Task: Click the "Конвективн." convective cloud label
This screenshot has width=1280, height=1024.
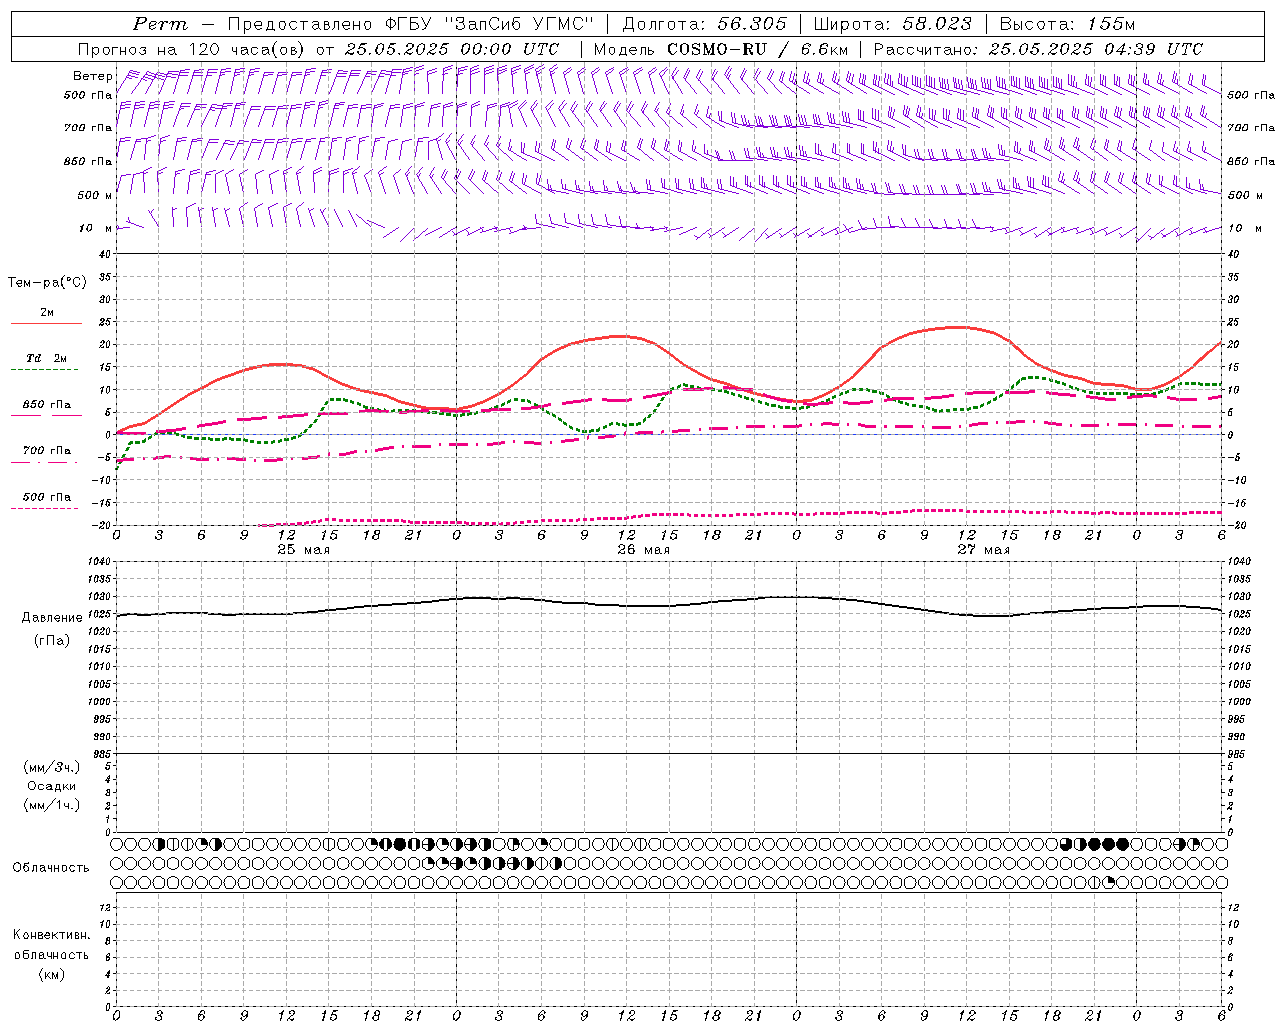Action: pos(51,935)
